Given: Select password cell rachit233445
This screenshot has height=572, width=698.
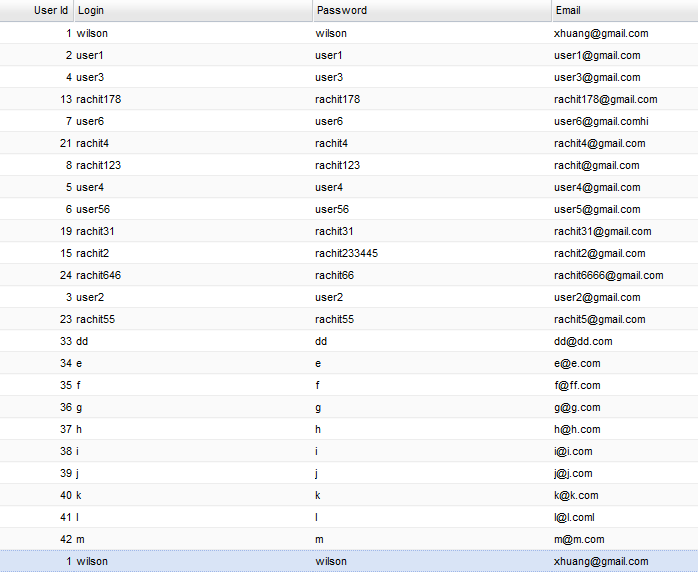Looking at the screenshot, I should [346, 253].
